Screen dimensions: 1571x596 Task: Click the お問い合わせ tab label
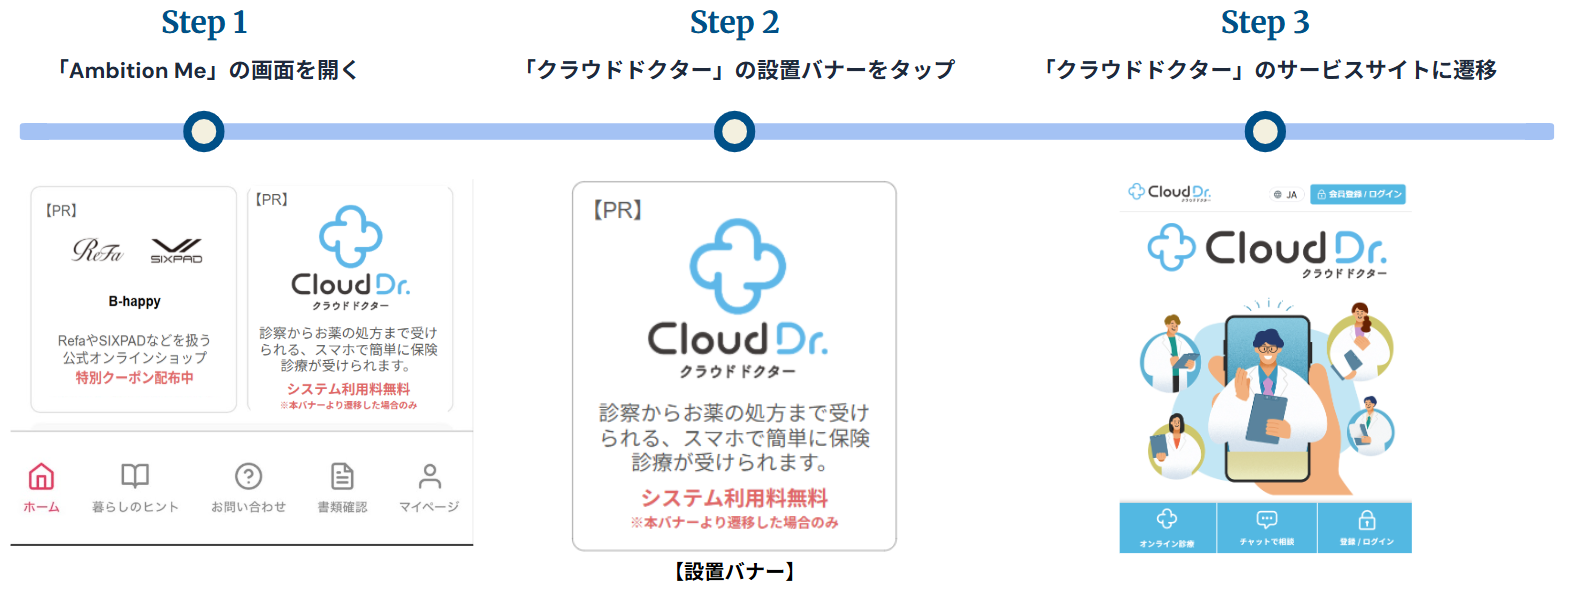248,507
